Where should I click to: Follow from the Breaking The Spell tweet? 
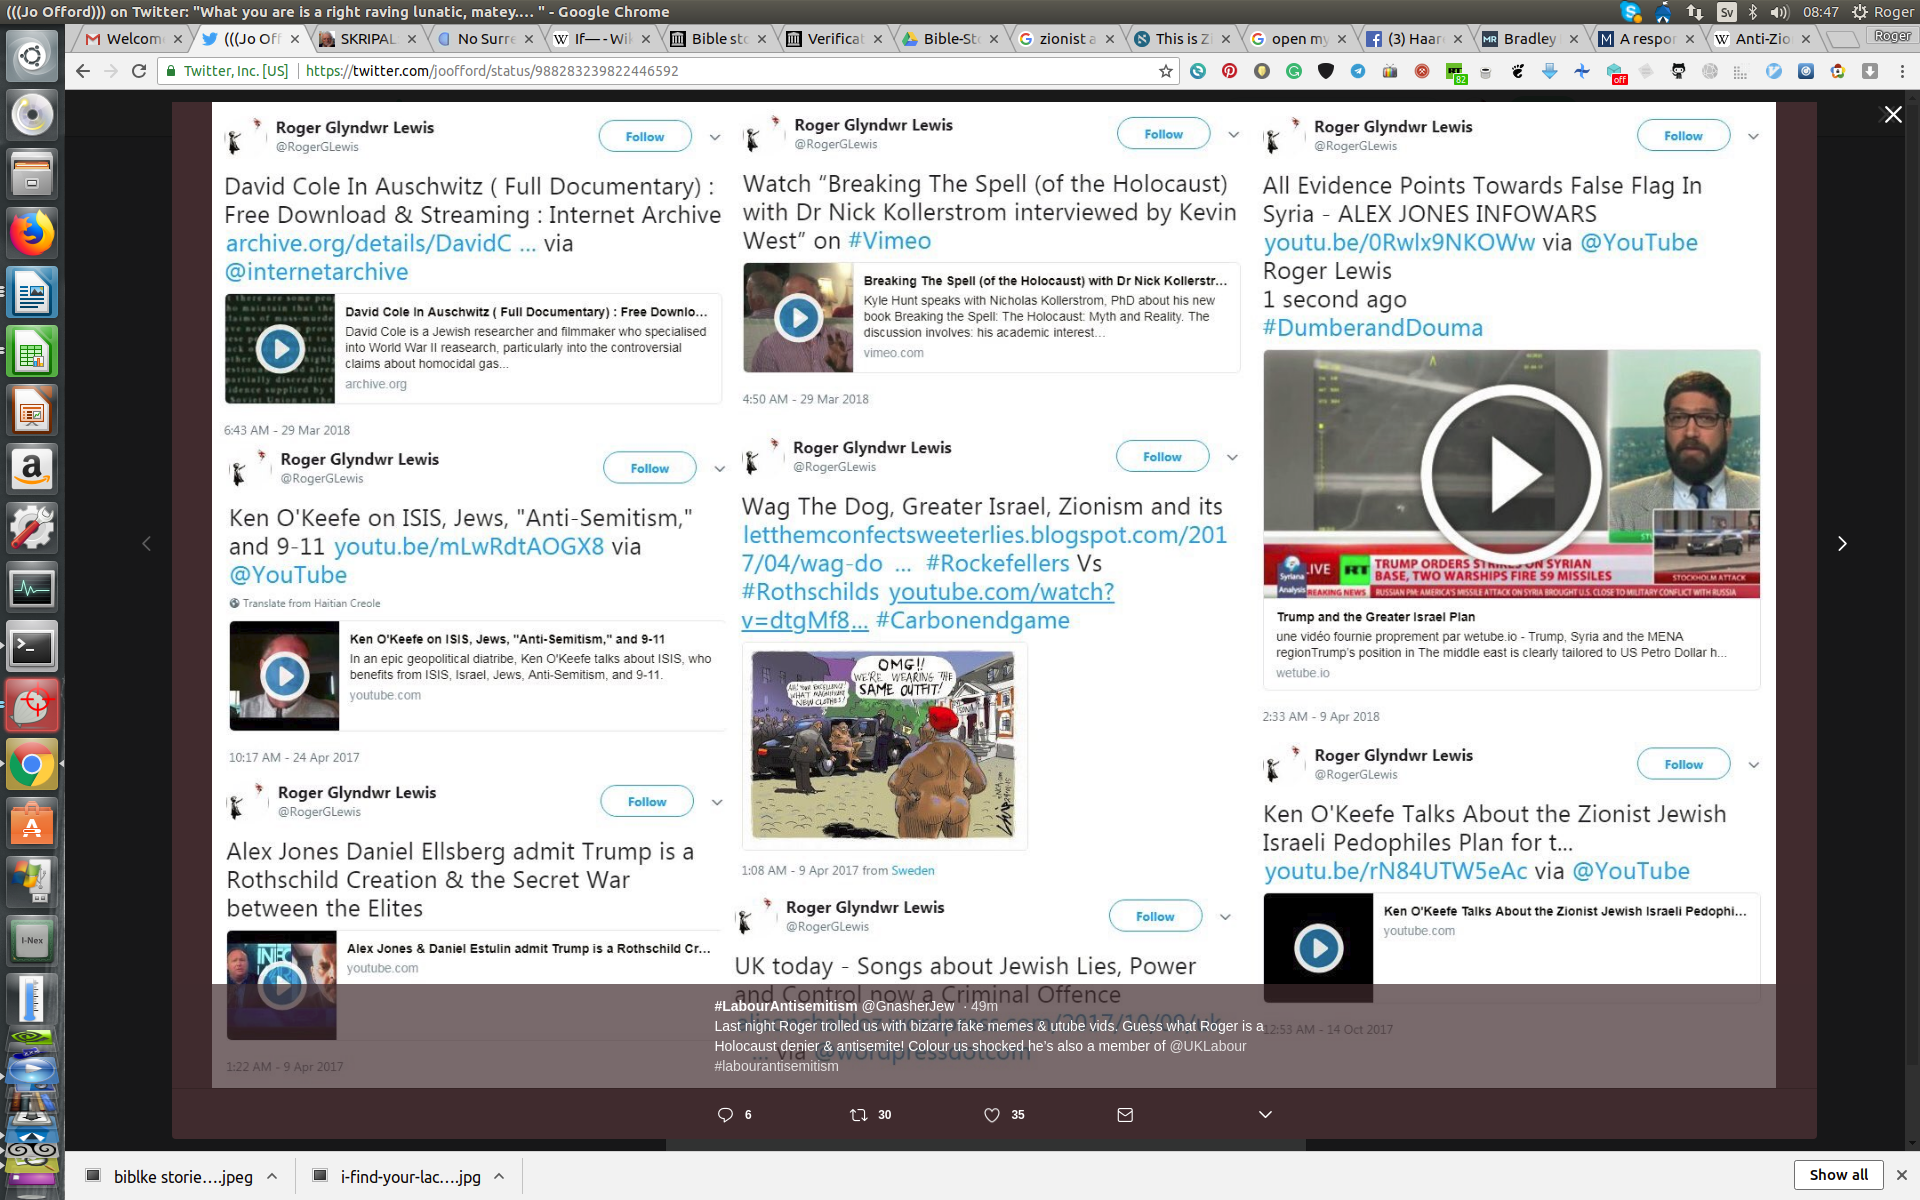click(x=1163, y=134)
